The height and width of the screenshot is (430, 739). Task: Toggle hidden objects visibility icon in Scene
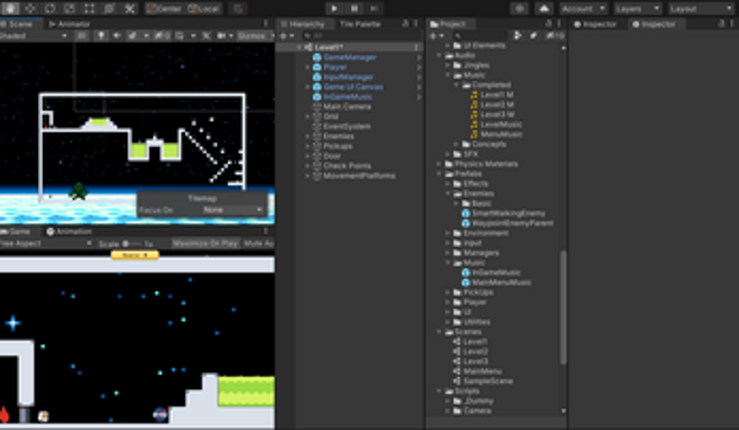tap(162, 36)
